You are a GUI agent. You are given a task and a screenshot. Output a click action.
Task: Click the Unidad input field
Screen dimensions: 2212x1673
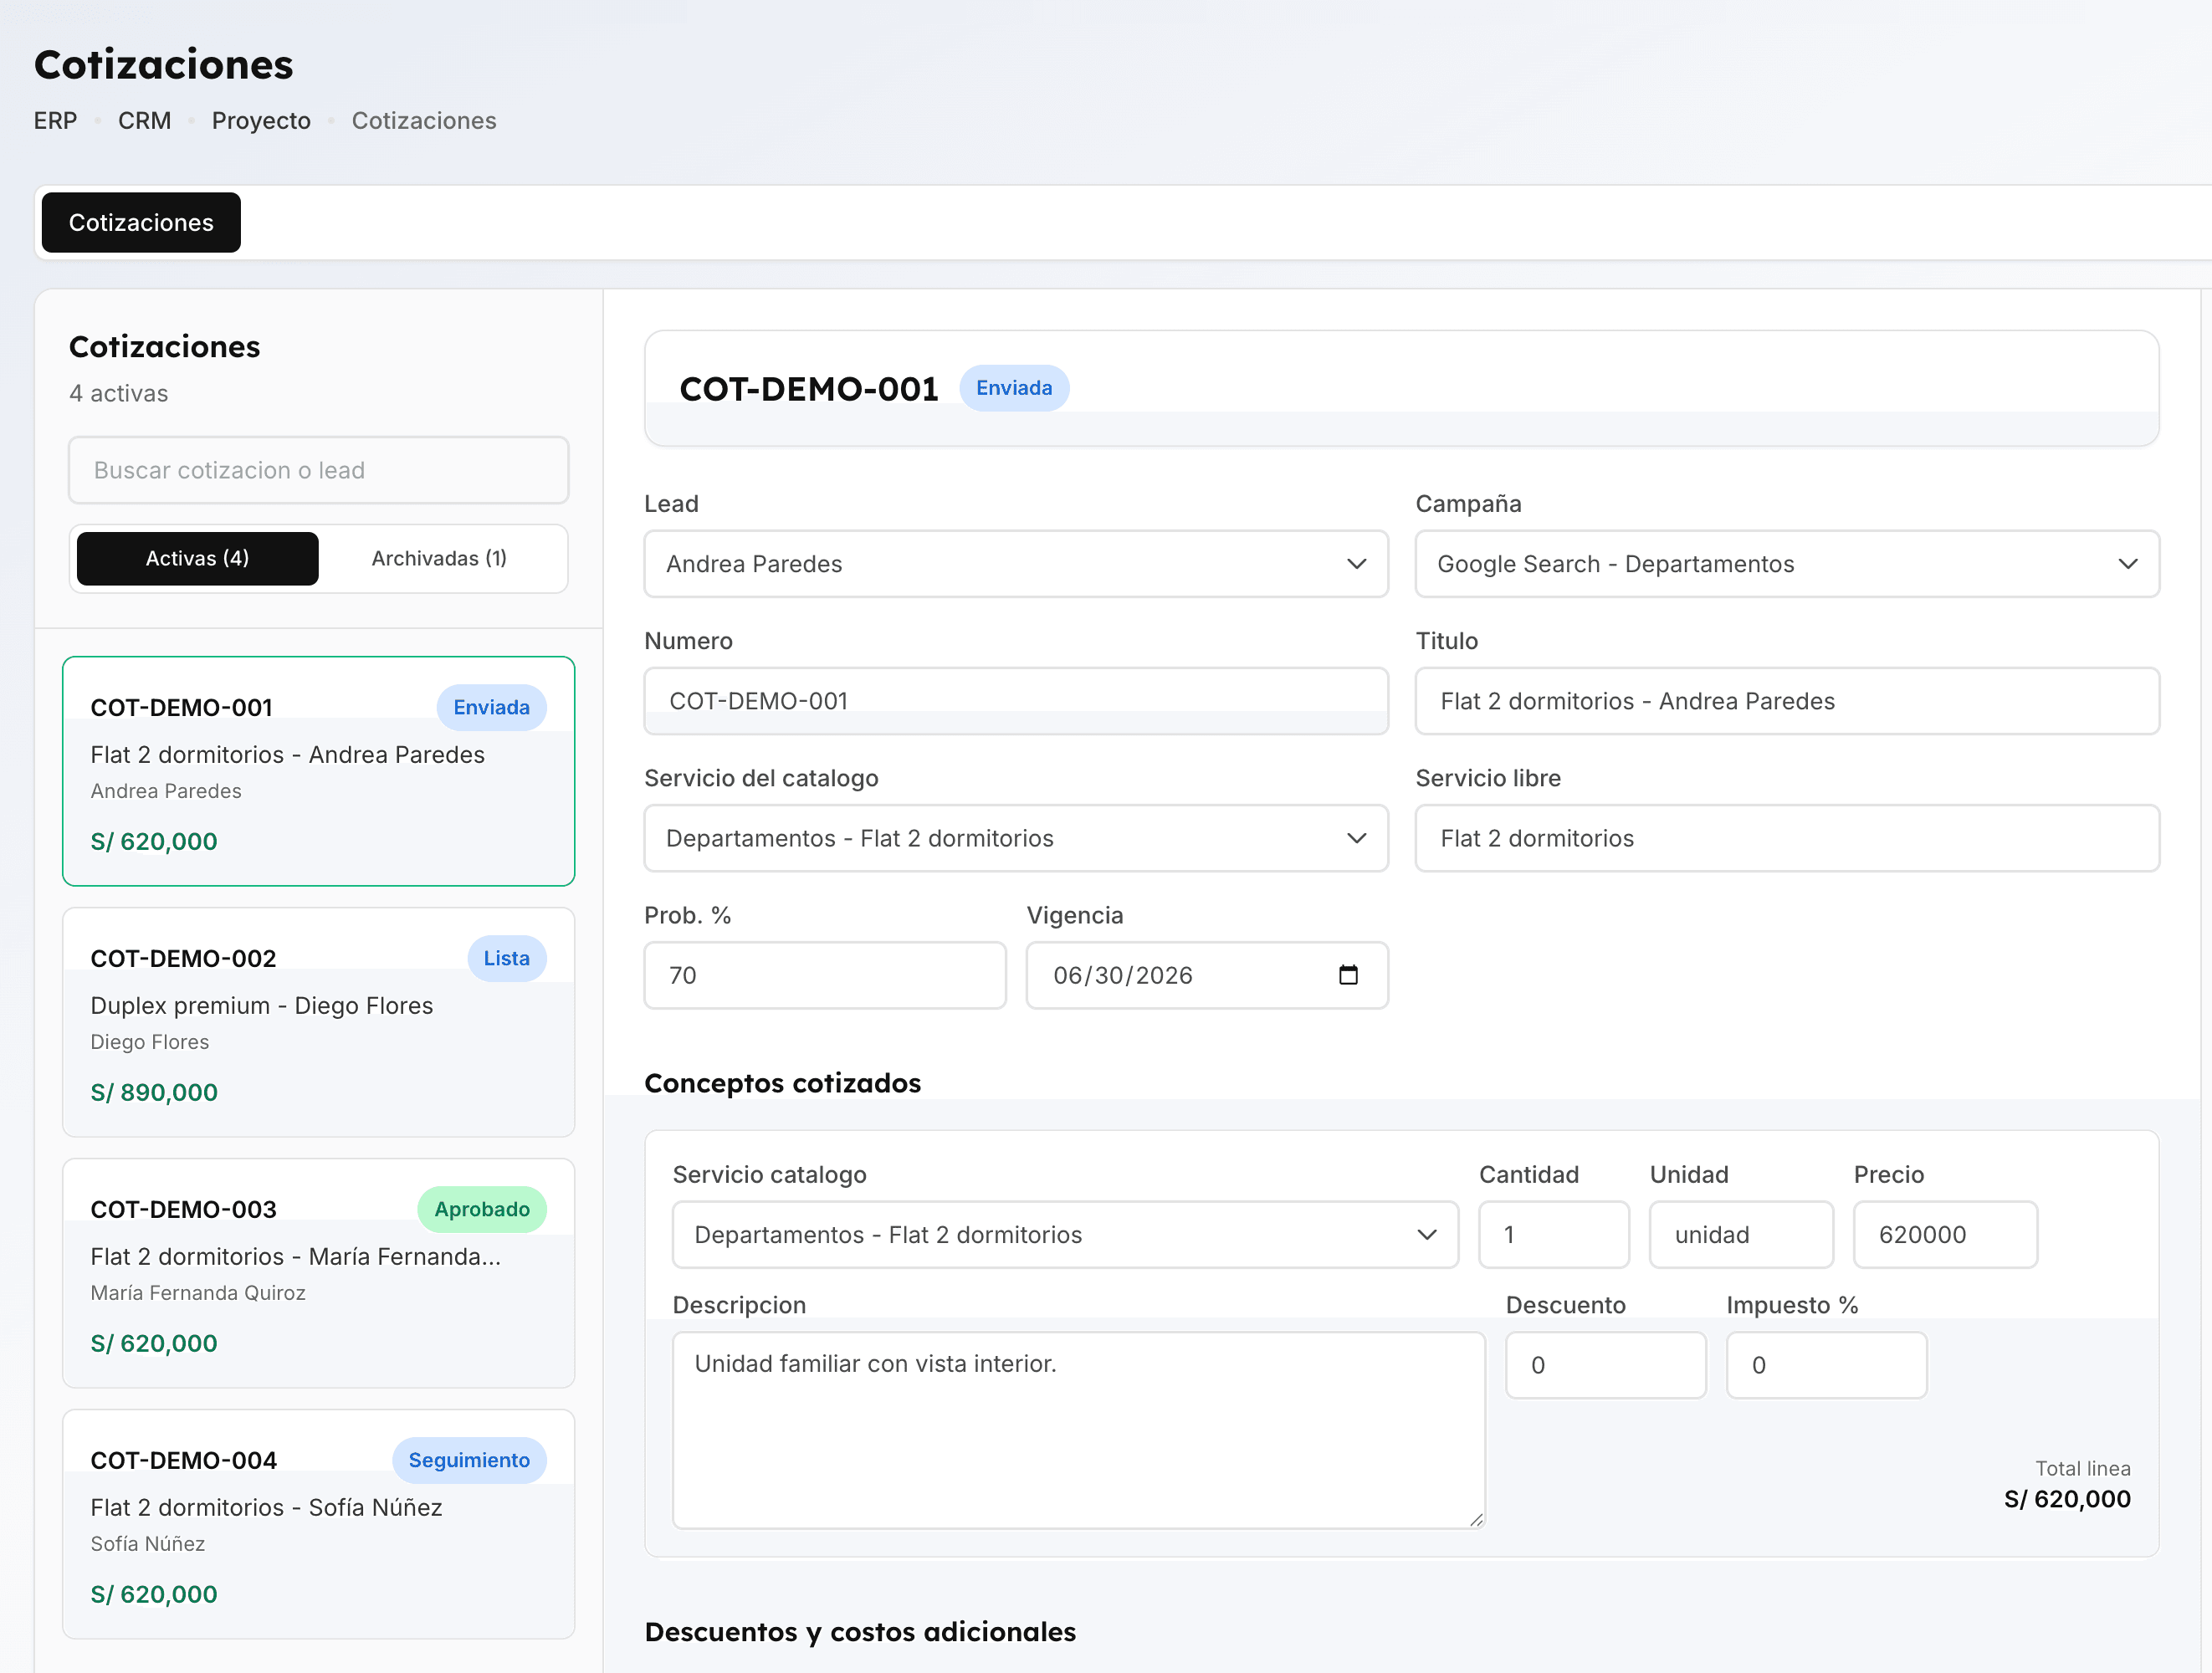(x=1741, y=1235)
